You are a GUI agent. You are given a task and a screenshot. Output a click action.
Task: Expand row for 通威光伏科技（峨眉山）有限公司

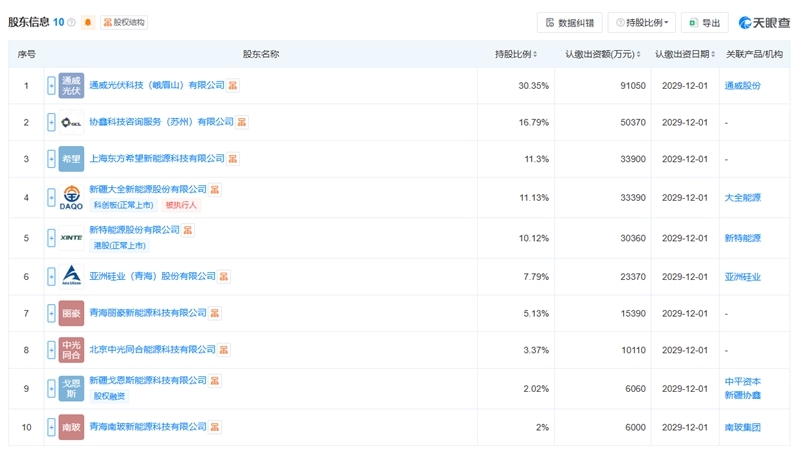[x=52, y=86]
